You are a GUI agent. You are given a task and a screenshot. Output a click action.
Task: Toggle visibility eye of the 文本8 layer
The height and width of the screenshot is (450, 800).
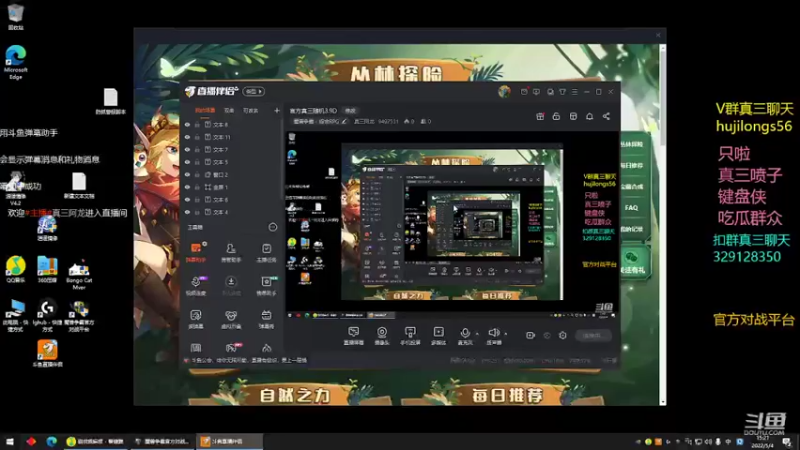[187, 124]
